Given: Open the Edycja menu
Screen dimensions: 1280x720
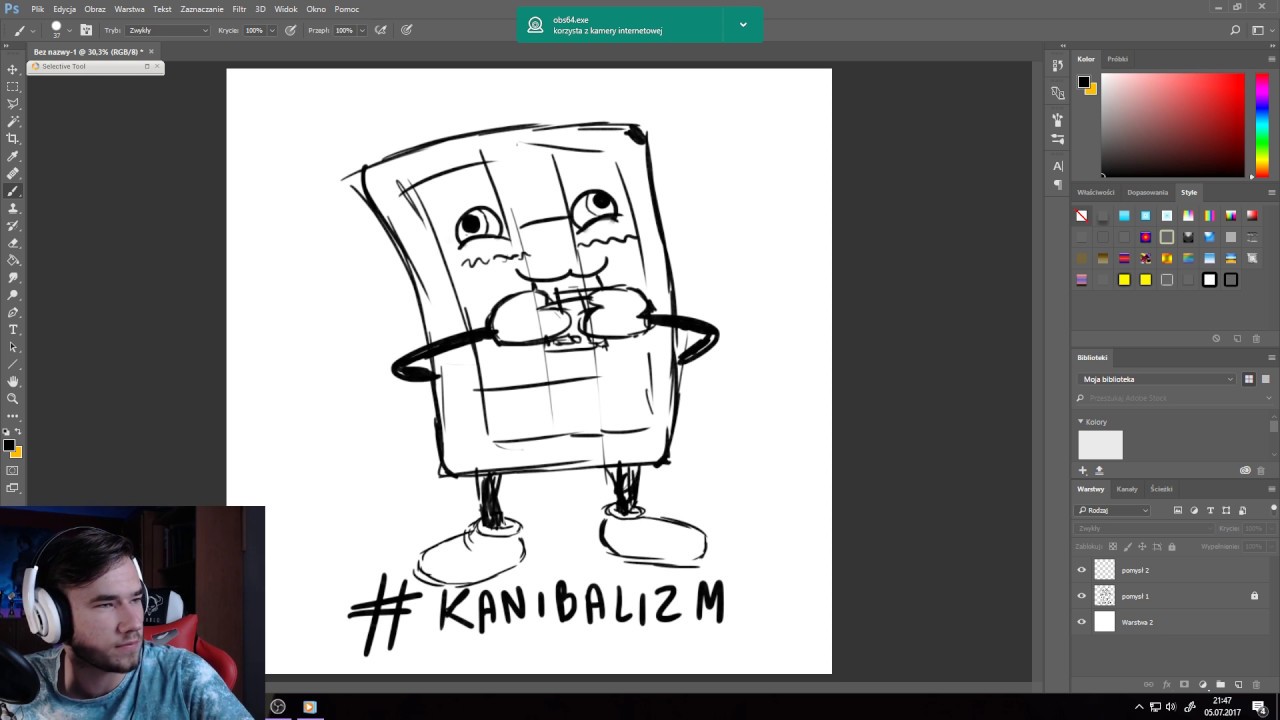Looking at the screenshot, I should (65, 9).
